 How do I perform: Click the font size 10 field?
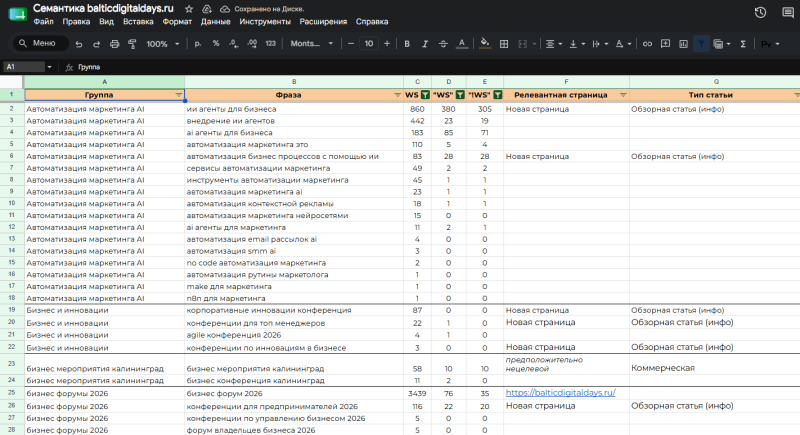pos(368,44)
